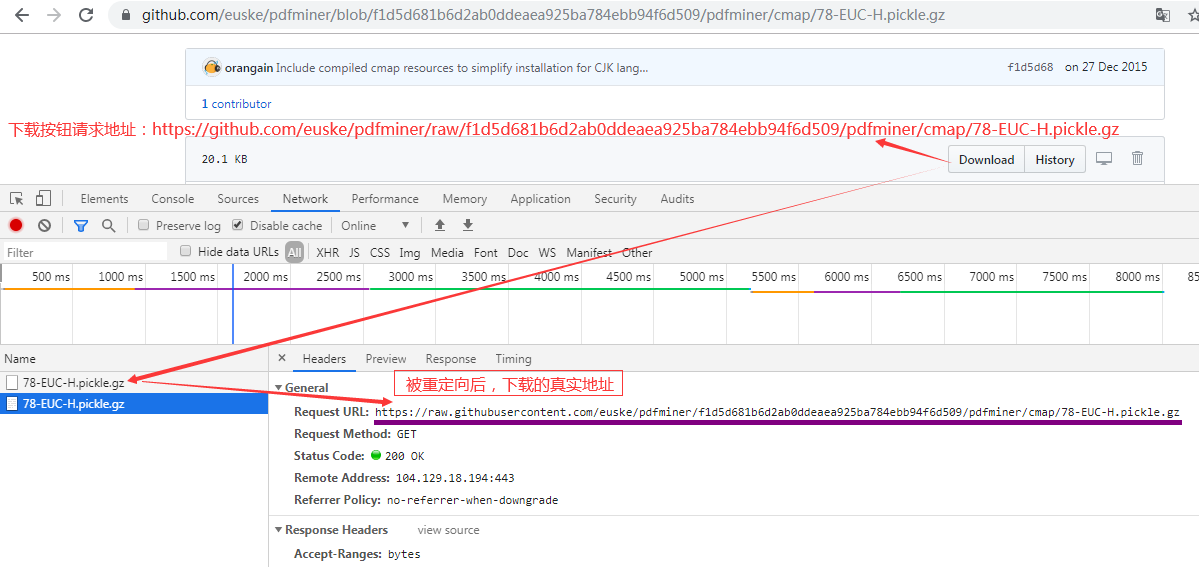1199x567 pixels.
Task: Filter requests by Doc
Action: pyautogui.click(x=518, y=253)
